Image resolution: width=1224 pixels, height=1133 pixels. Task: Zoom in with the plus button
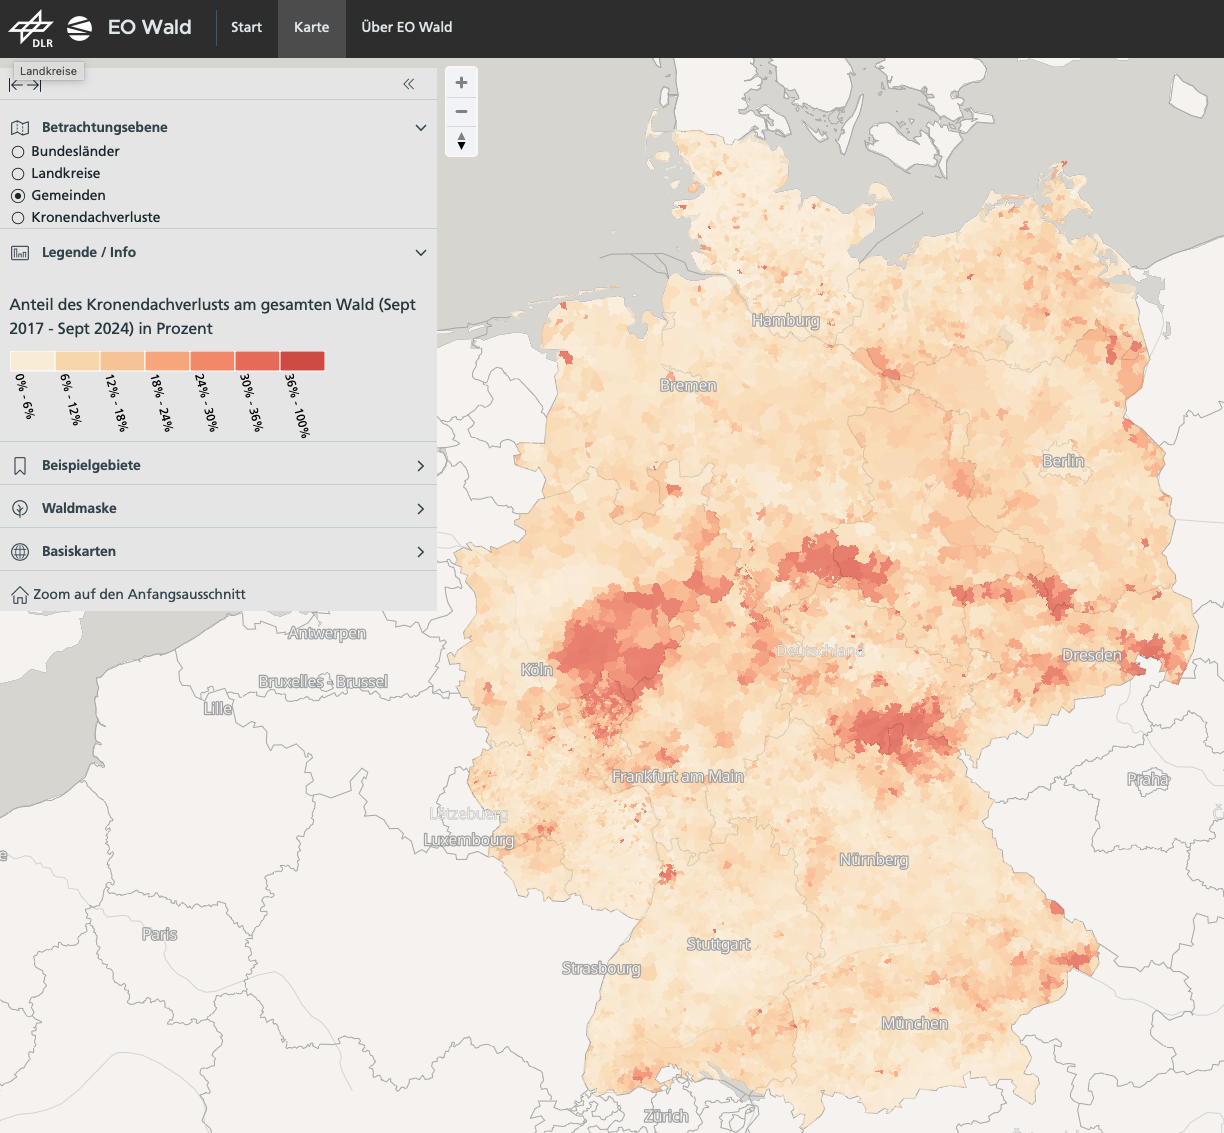coord(461,83)
